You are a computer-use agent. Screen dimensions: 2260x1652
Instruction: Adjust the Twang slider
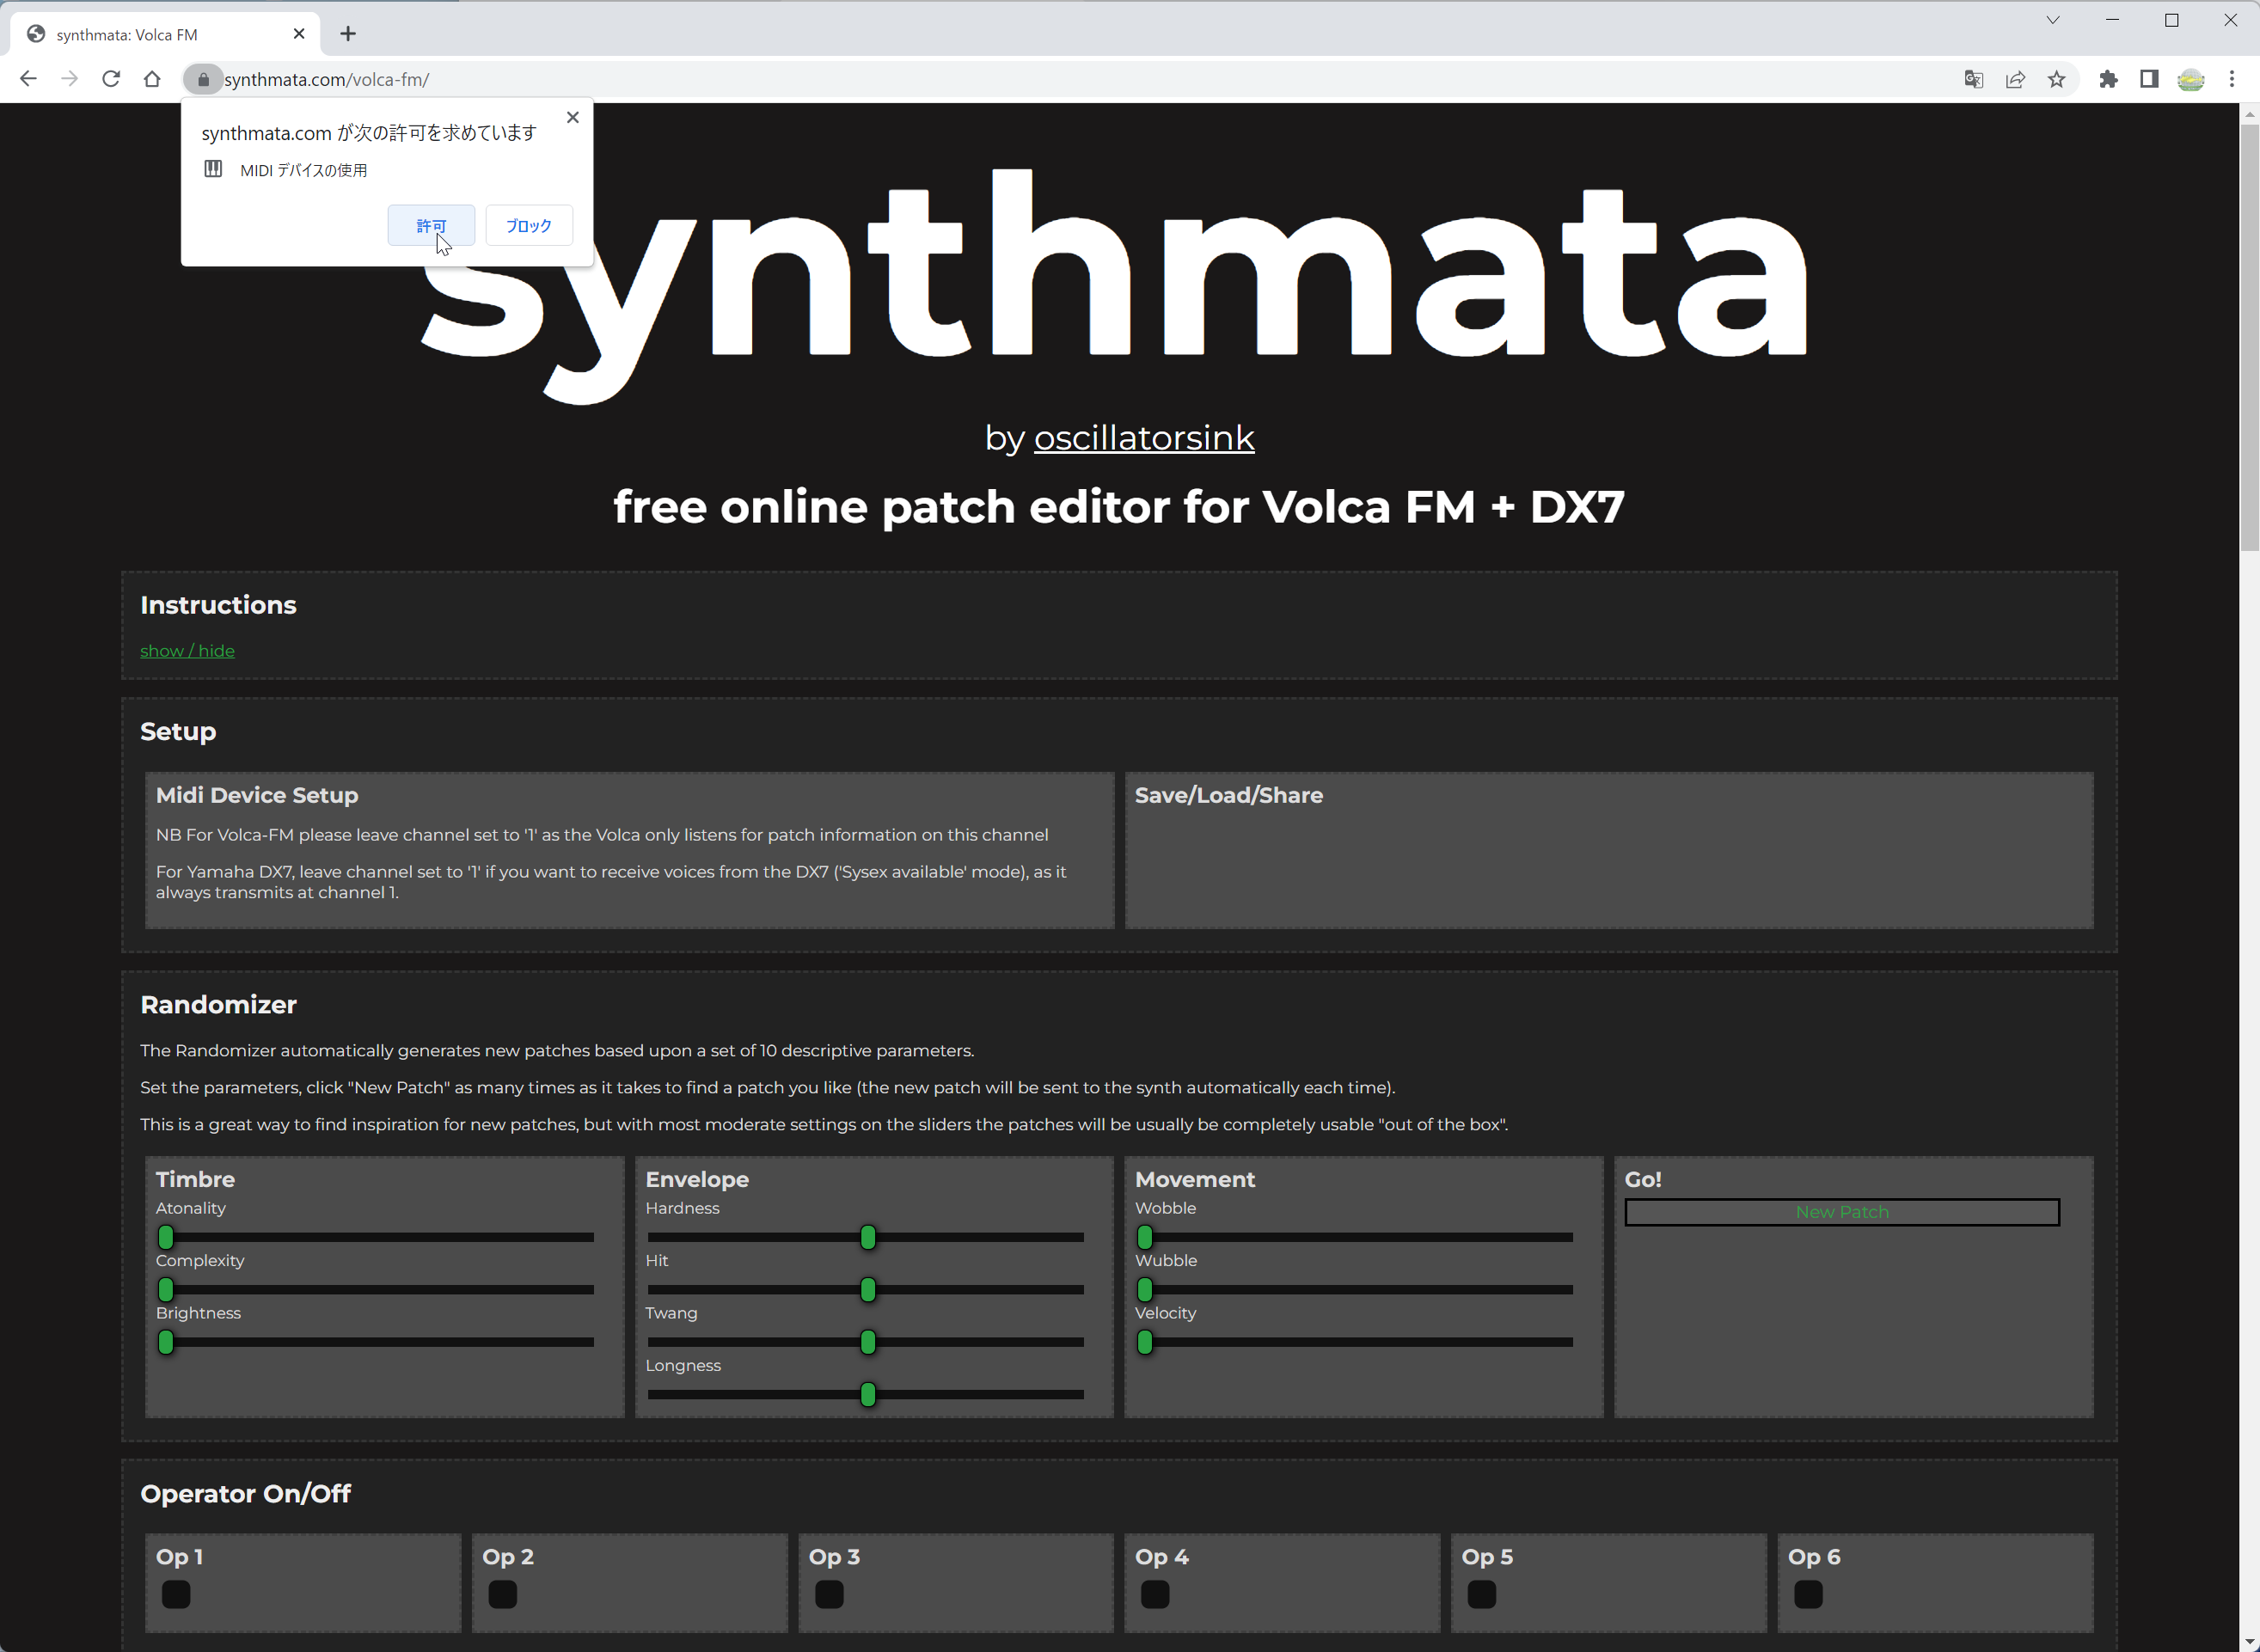coord(865,1342)
